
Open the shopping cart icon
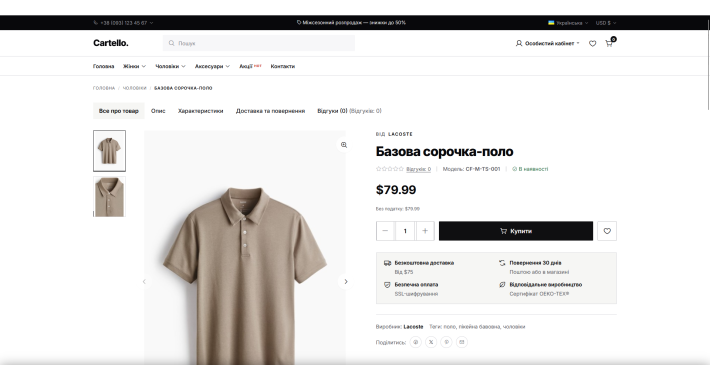(609, 43)
